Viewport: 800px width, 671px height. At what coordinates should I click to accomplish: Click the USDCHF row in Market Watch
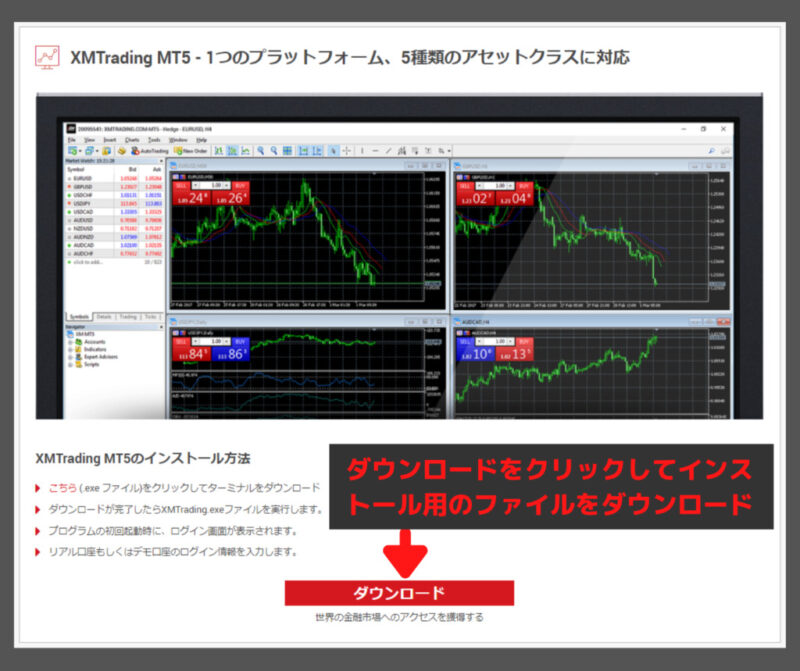114,195
